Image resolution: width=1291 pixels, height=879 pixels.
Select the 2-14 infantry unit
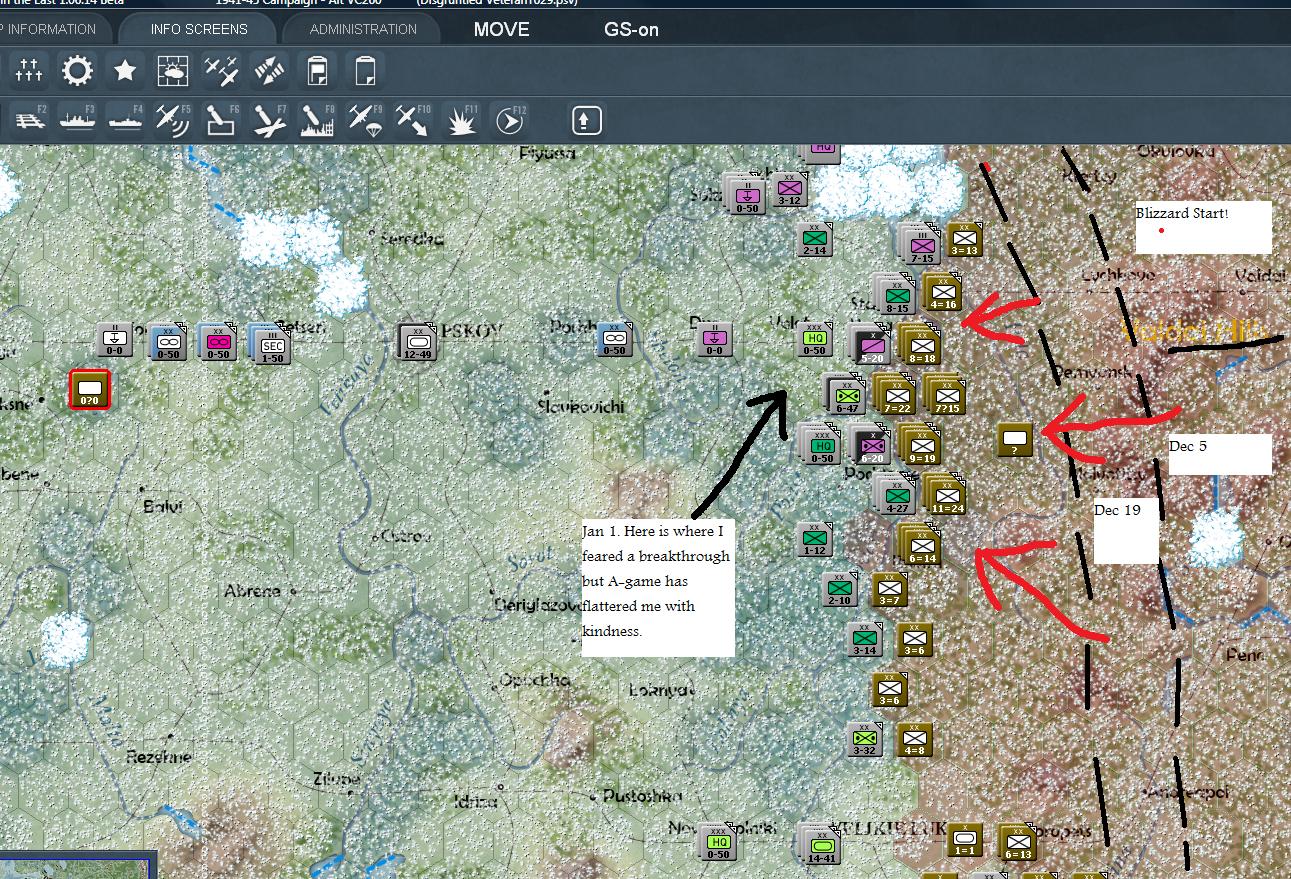click(815, 239)
